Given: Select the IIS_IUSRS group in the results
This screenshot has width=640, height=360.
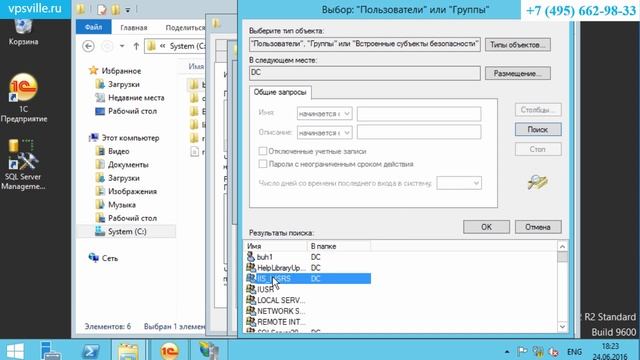Looking at the screenshot, I should [x=308, y=278].
